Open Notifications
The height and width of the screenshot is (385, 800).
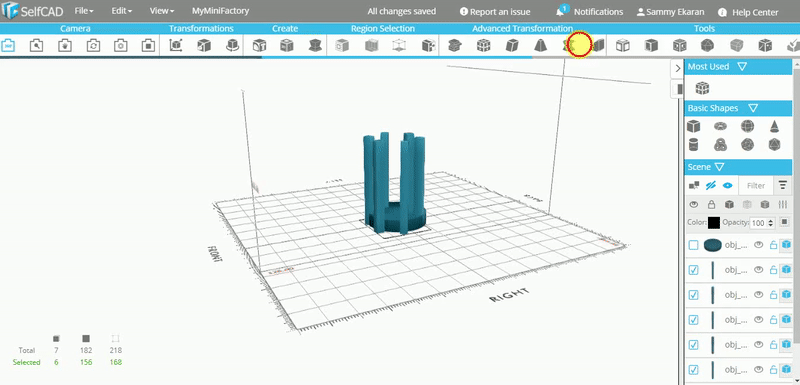(x=590, y=12)
